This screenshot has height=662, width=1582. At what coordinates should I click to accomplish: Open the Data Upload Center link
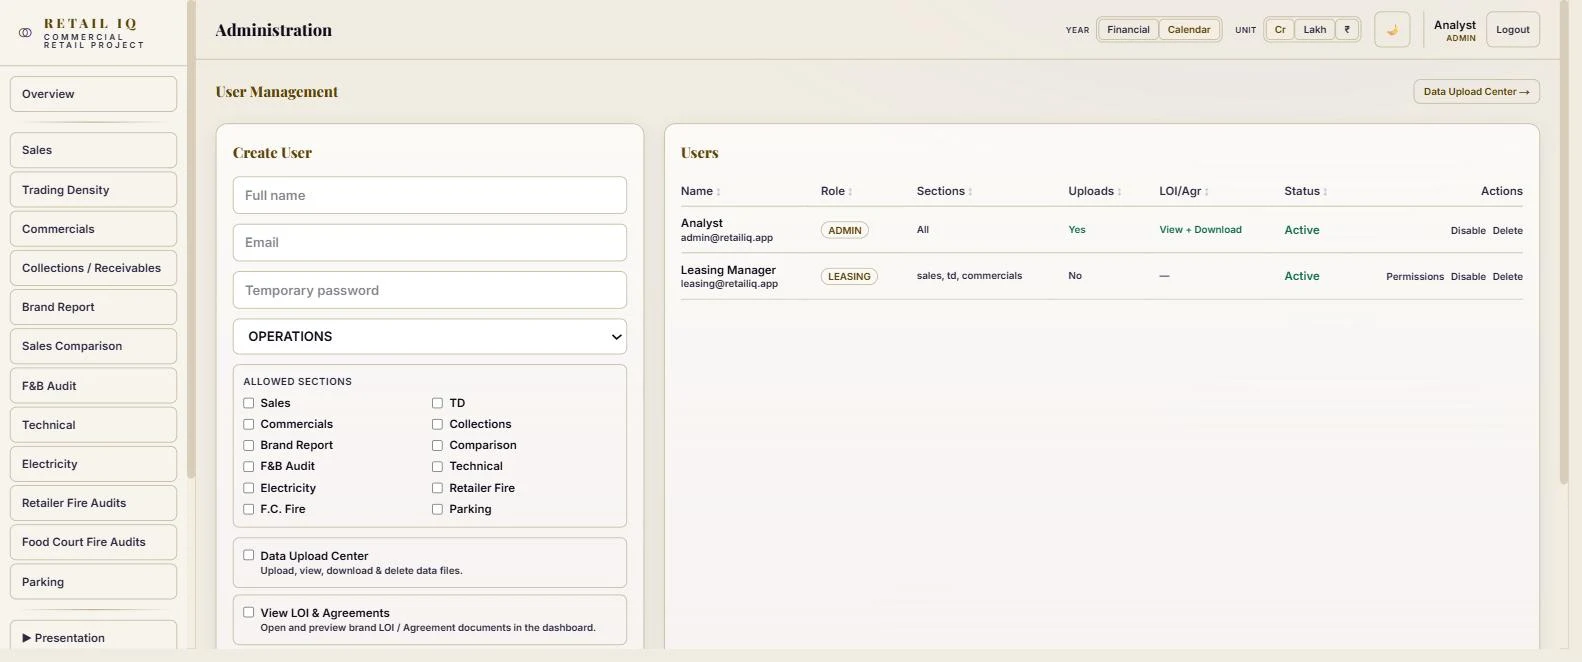click(x=1476, y=92)
